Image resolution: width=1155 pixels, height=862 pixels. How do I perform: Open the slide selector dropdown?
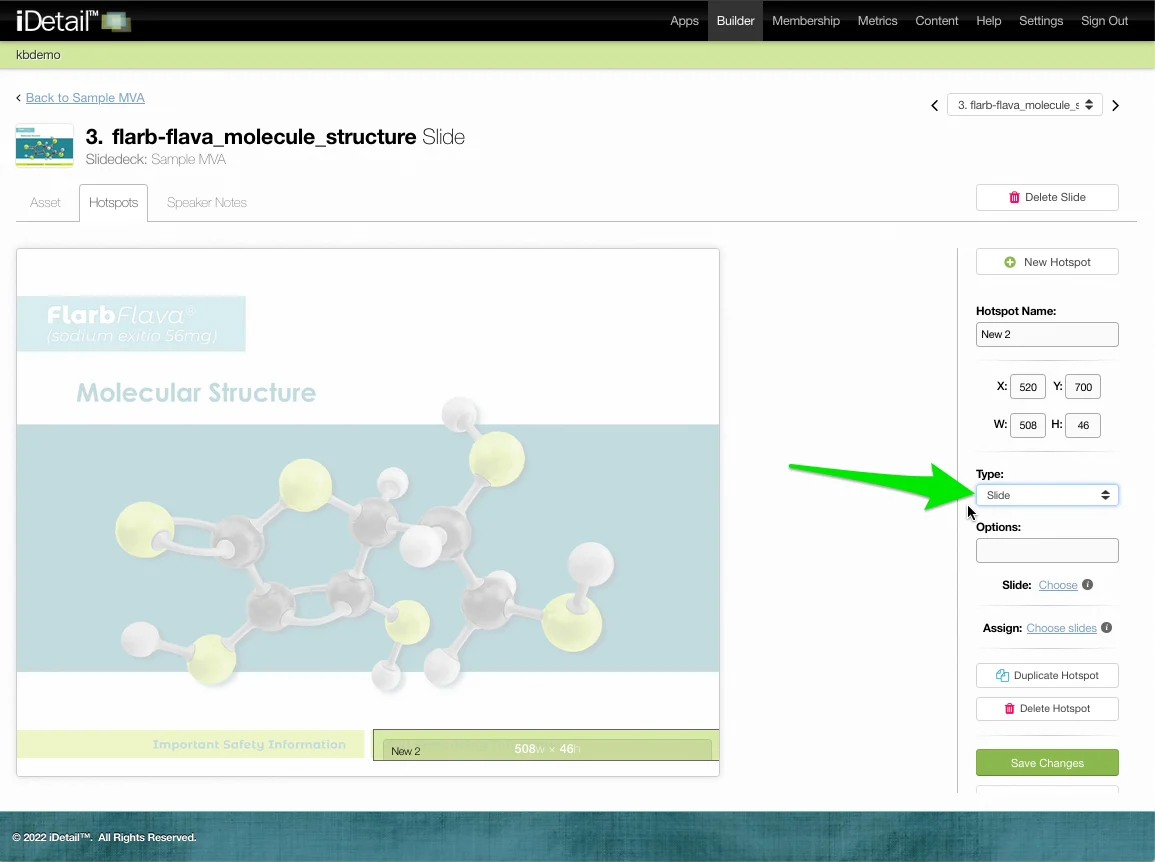pyautogui.click(x=1025, y=105)
